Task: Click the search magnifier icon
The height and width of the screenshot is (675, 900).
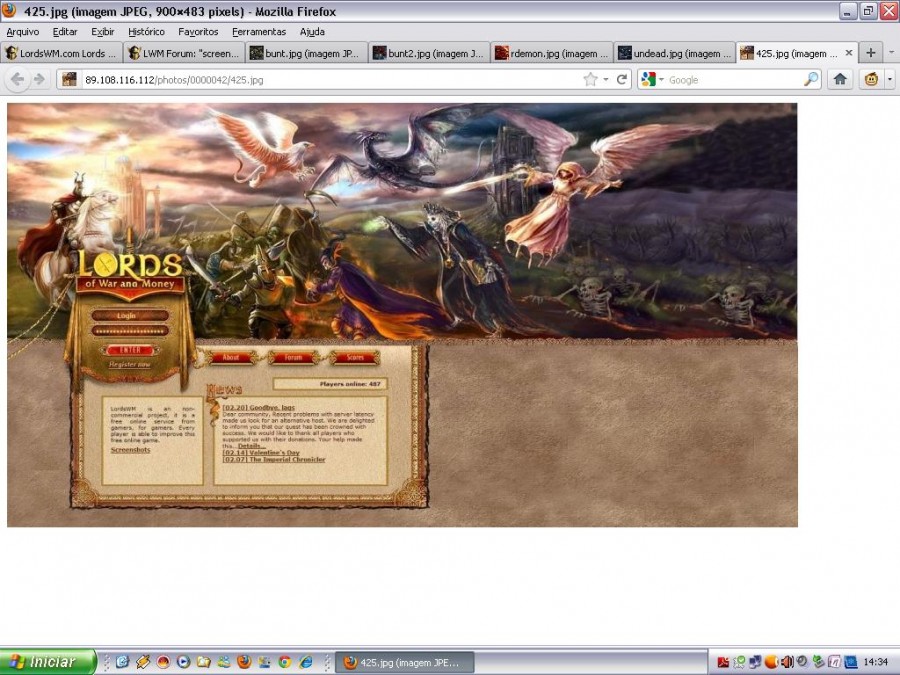Action: 811,79
